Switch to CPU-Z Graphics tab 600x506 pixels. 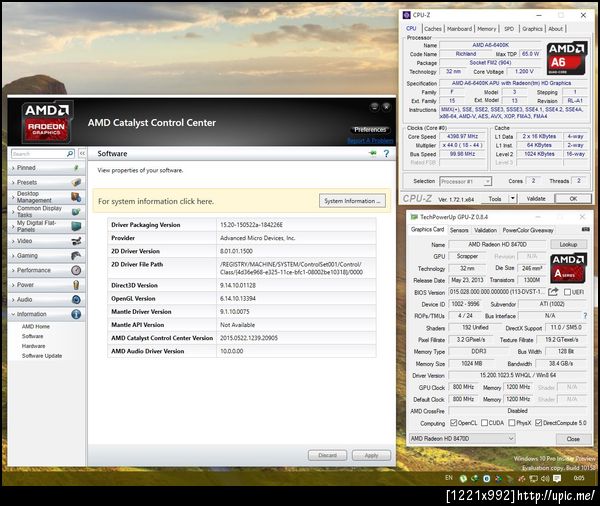[x=532, y=29]
